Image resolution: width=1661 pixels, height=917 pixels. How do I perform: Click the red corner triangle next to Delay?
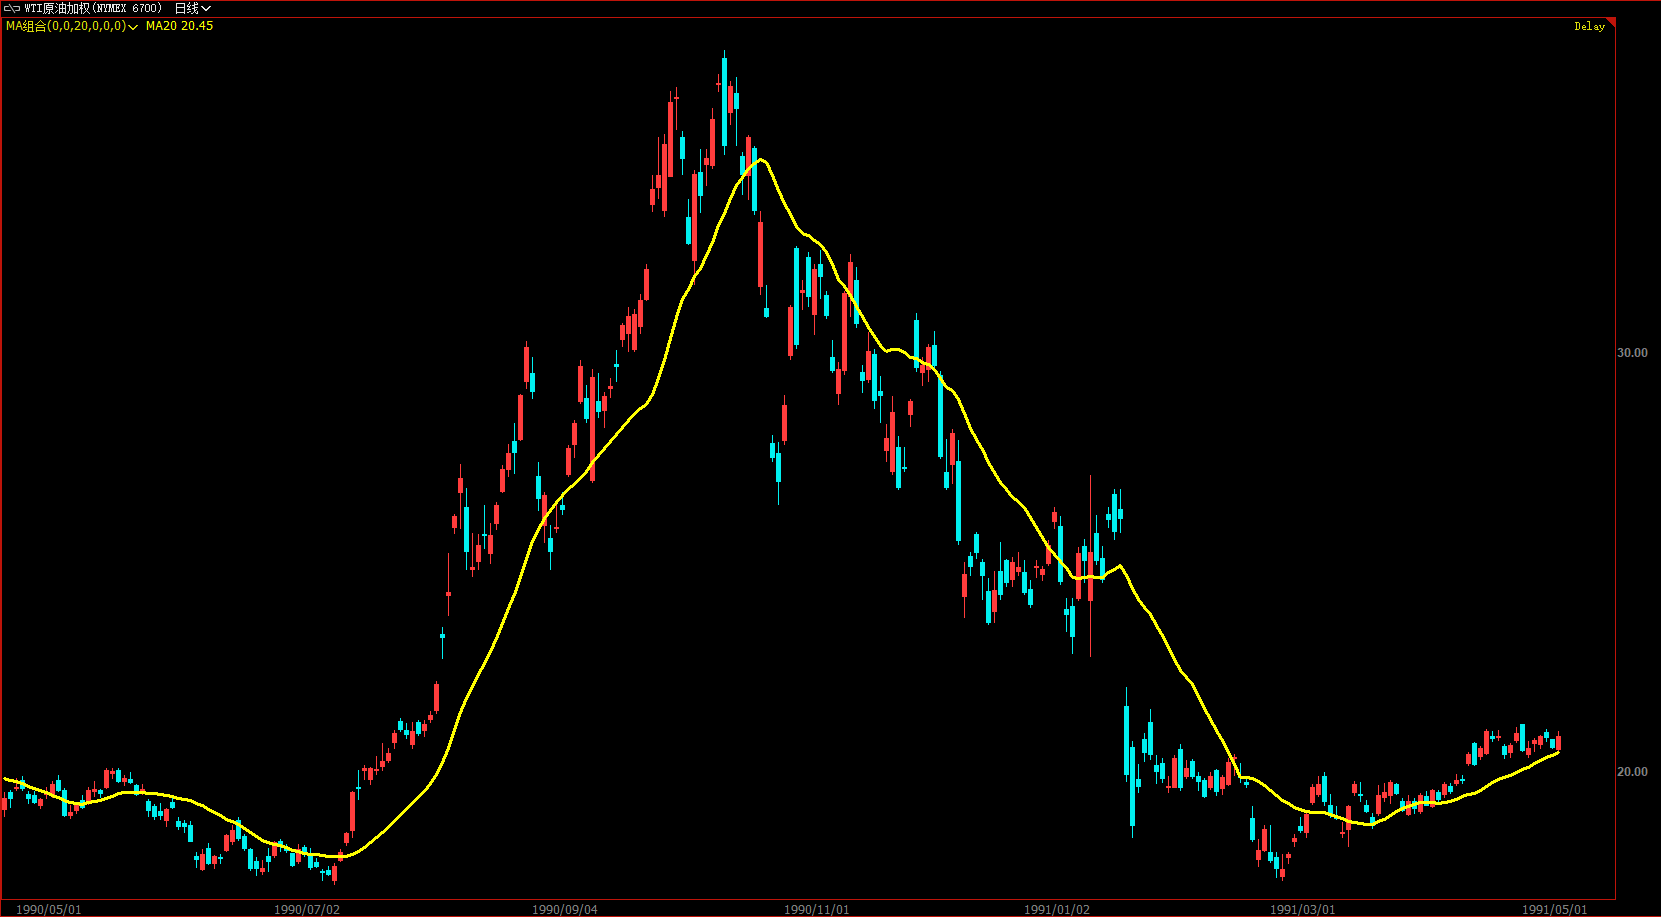pos(1611,22)
